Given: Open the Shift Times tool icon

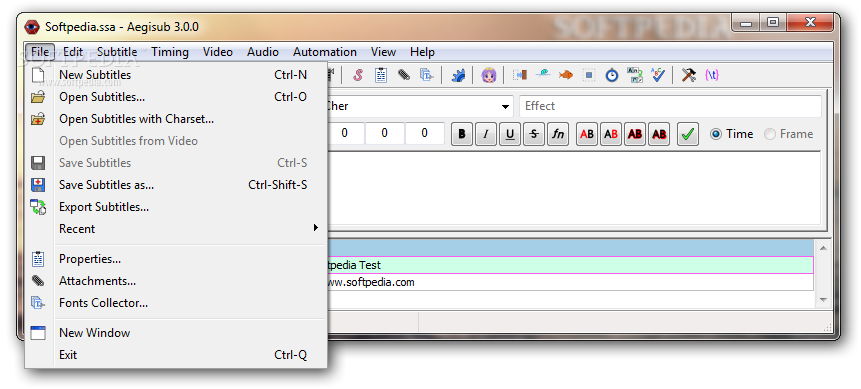Looking at the screenshot, I should click(519, 75).
